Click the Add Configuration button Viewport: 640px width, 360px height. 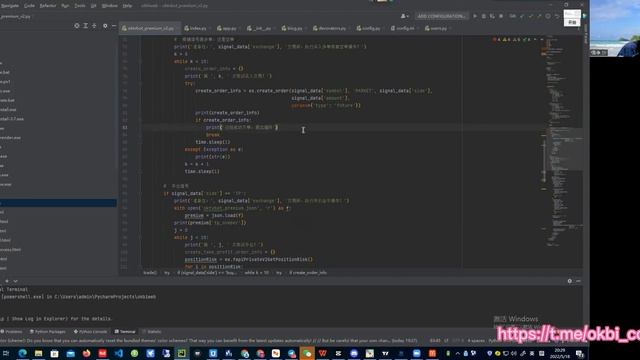(x=441, y=16)
